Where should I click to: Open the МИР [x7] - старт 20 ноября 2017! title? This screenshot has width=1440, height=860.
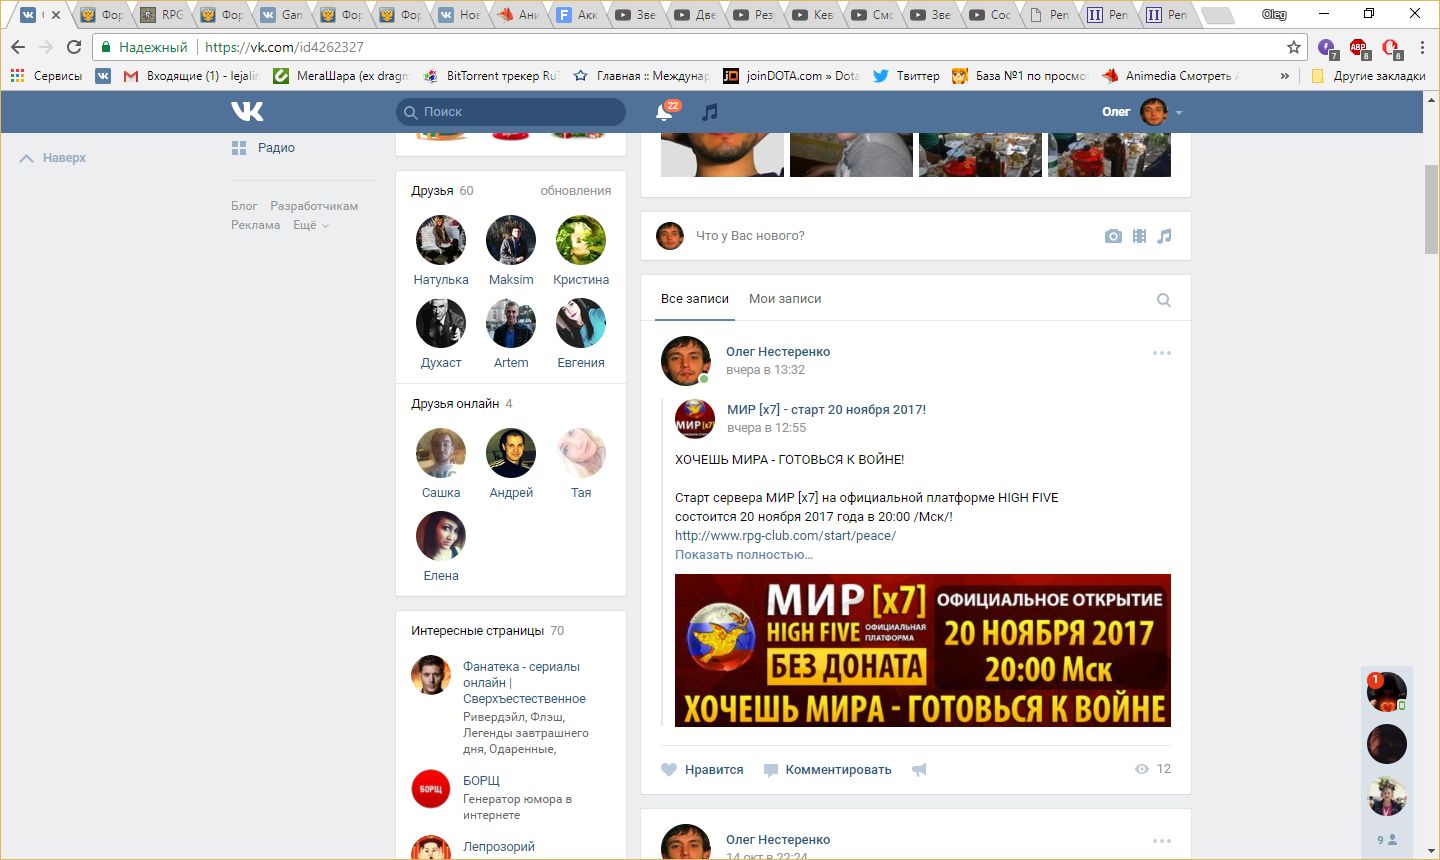826,410
